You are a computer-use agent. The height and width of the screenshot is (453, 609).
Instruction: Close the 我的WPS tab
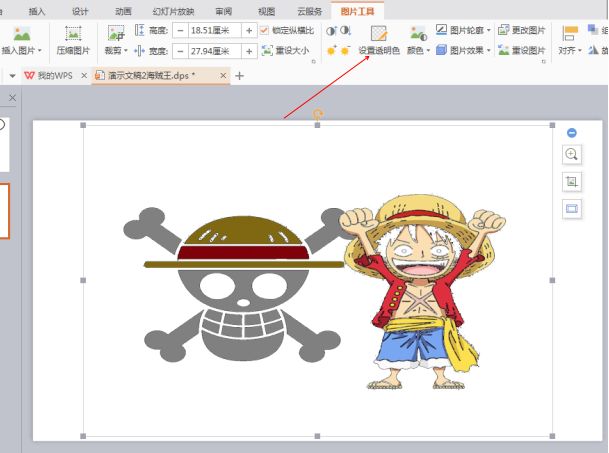tap(84, 75)
